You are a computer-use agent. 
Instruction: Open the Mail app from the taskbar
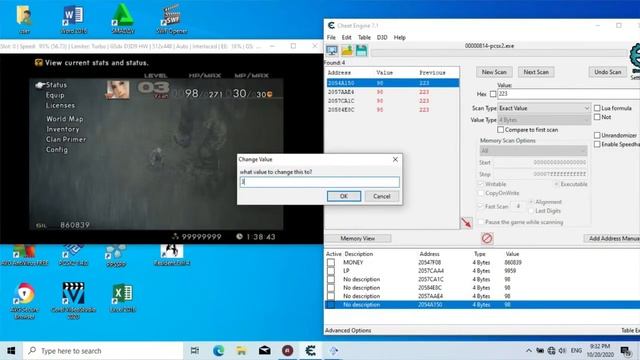(264, 351)
